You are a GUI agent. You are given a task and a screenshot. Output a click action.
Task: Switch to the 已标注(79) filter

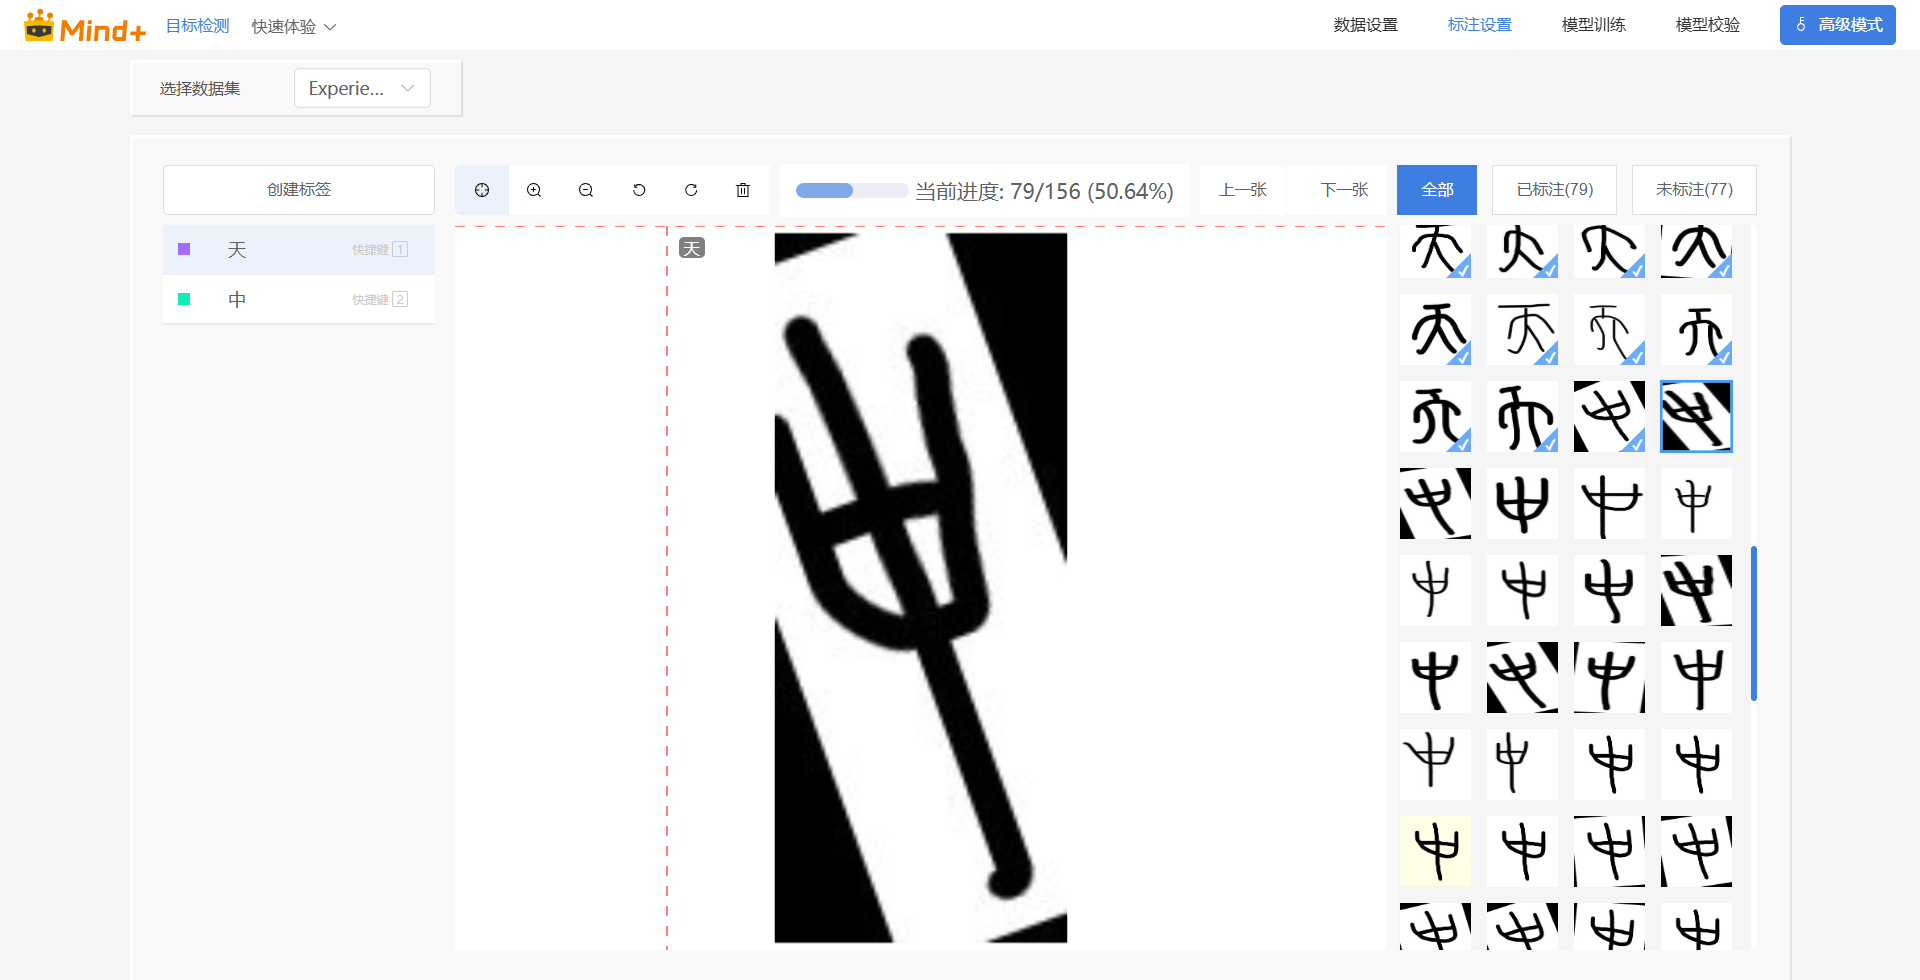tap(1553, 189)
